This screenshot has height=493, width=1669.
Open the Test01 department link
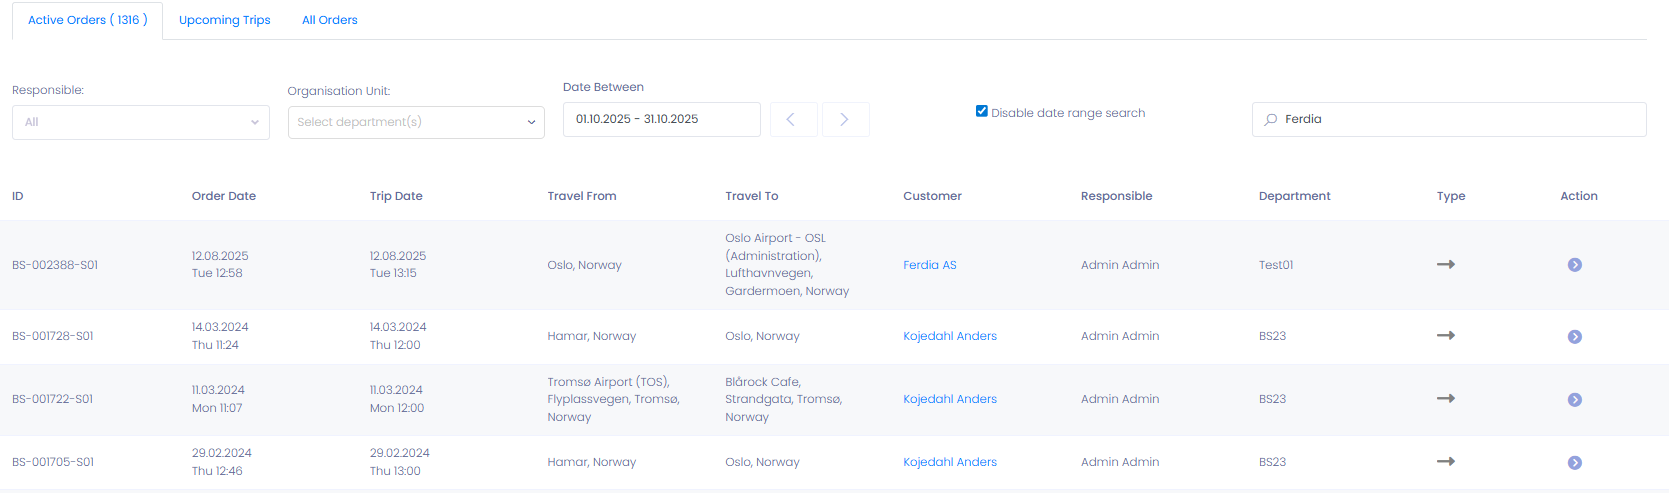click(1275, 265)
